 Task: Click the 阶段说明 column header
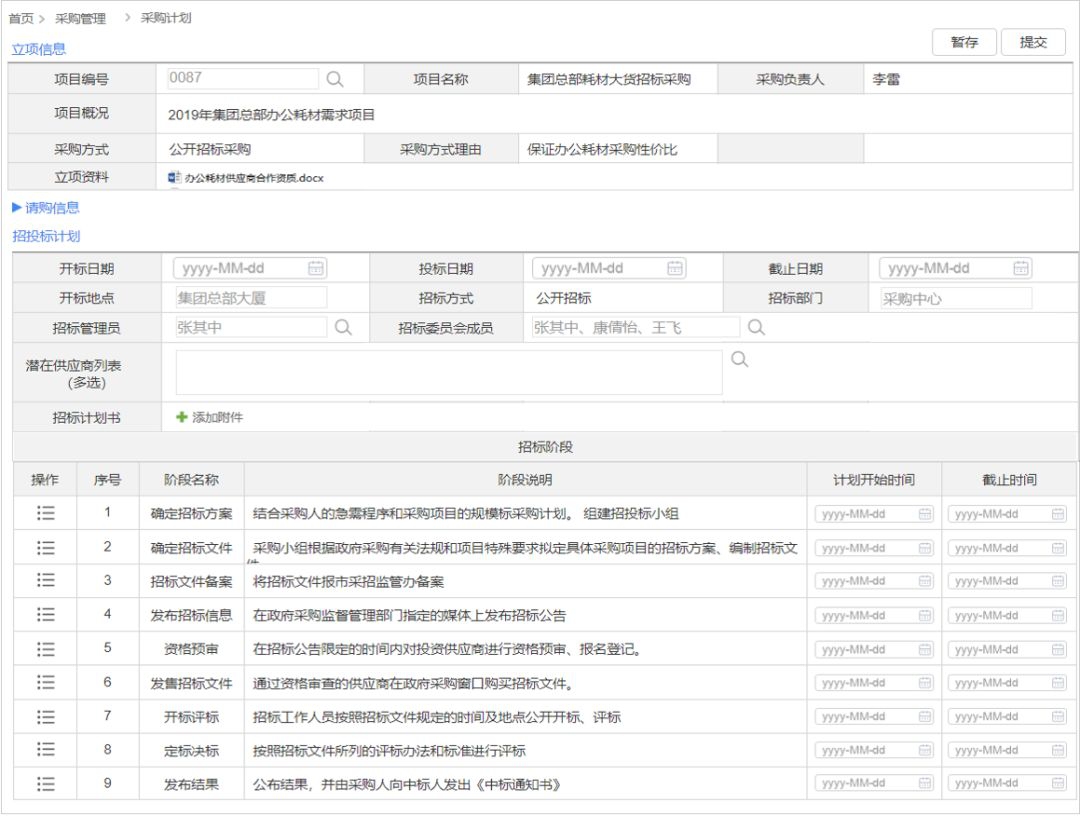click(525, 480)
